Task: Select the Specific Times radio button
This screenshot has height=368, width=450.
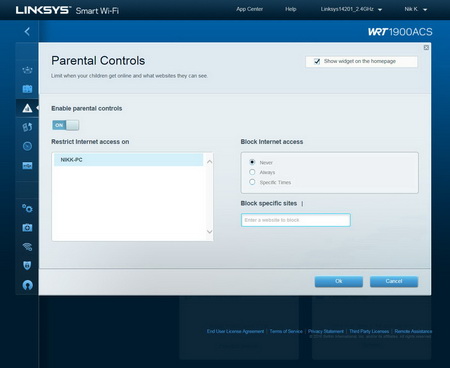Action: pyautogui.click(x=252, y=182)
